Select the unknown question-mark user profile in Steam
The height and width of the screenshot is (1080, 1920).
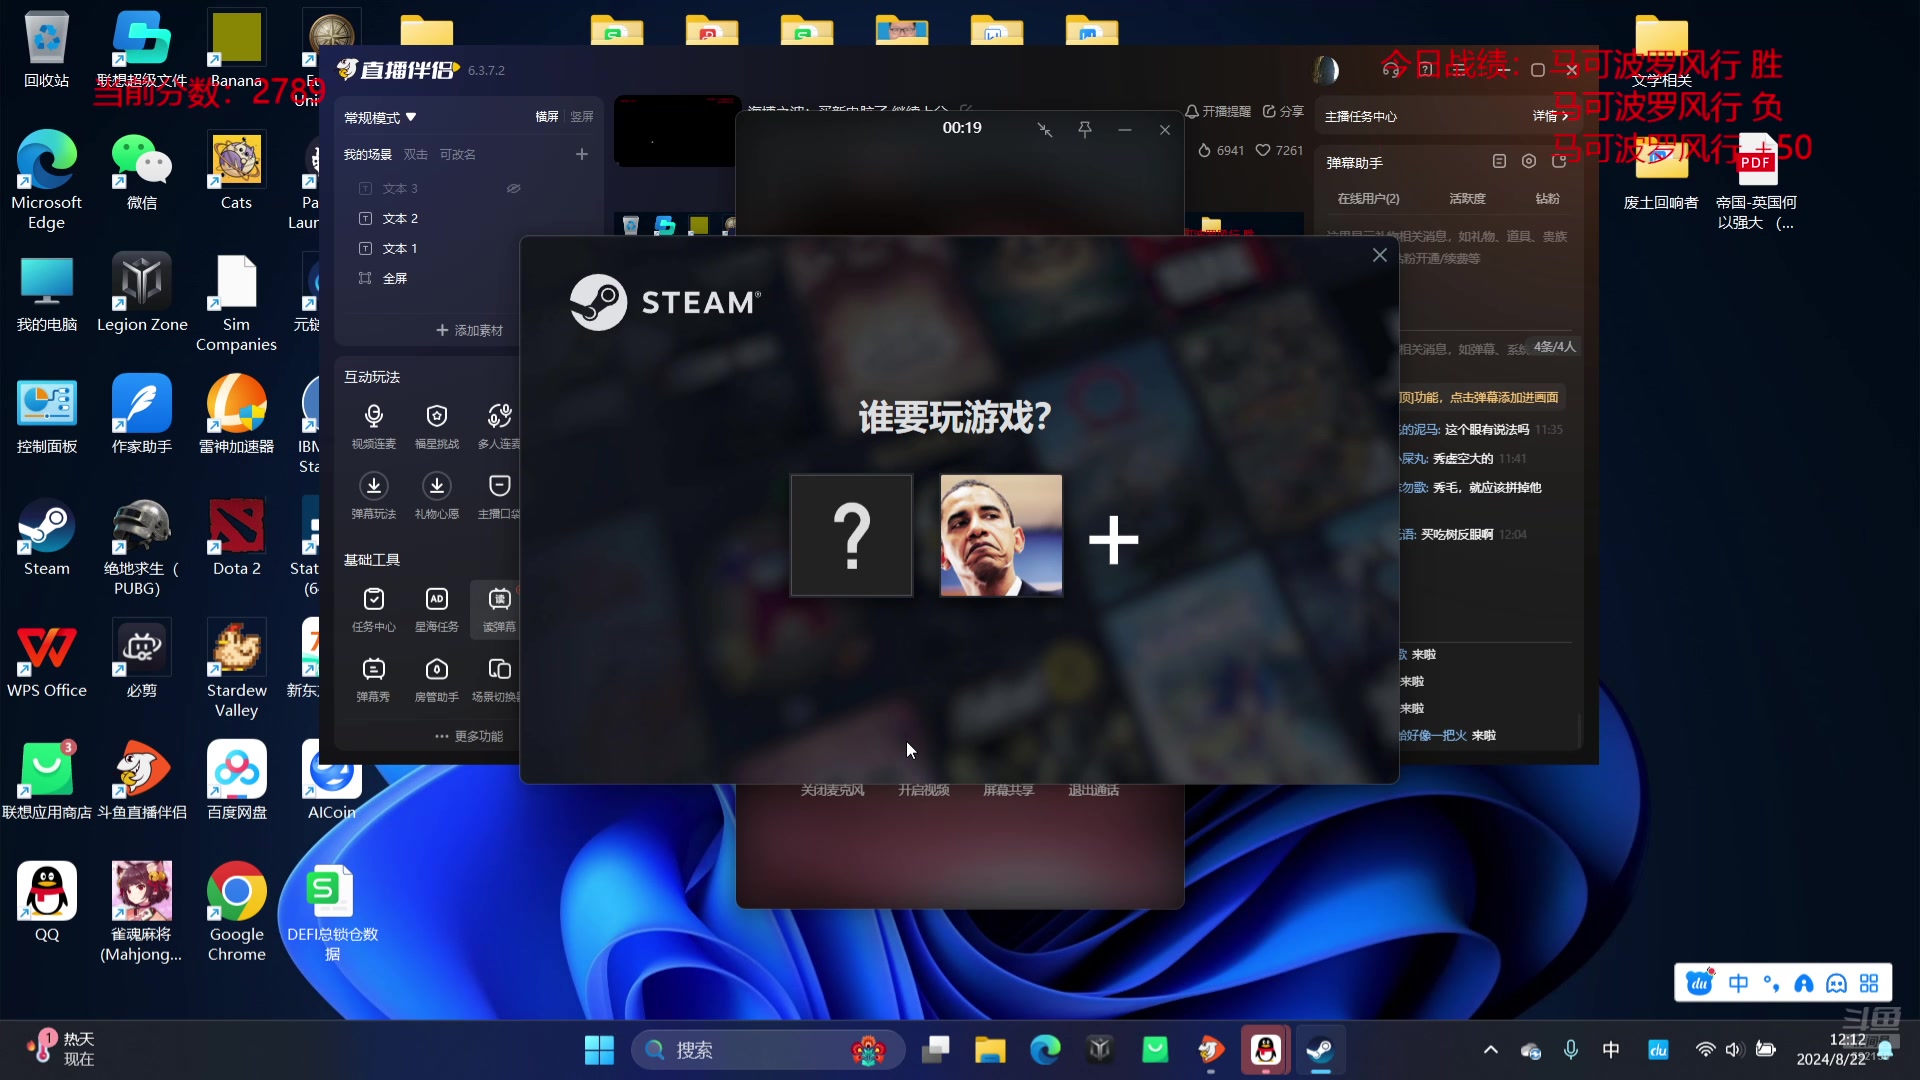pyautogui.click(x=851, y=536)
